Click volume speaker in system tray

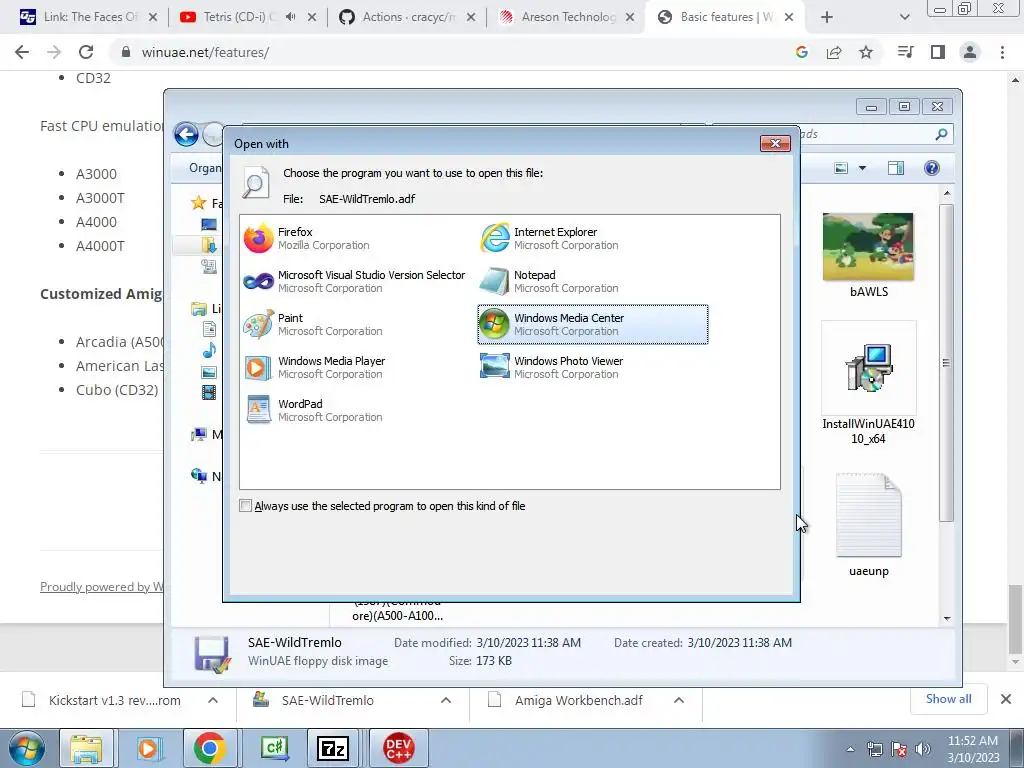click(x=923, y=749)
